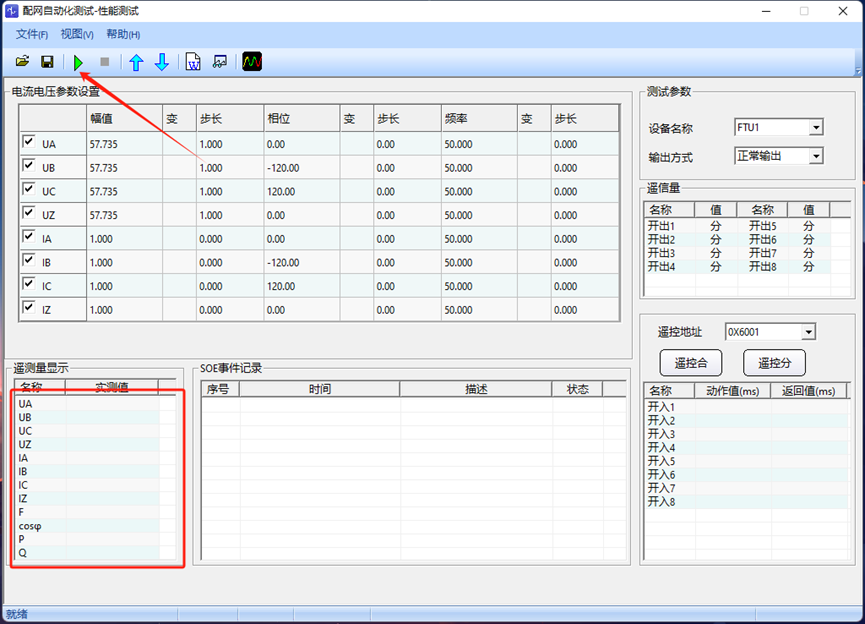Screen dimensions: 865x624
Task: Expand the 遥控地址 0X6001 dropdown
Action: 808,332
